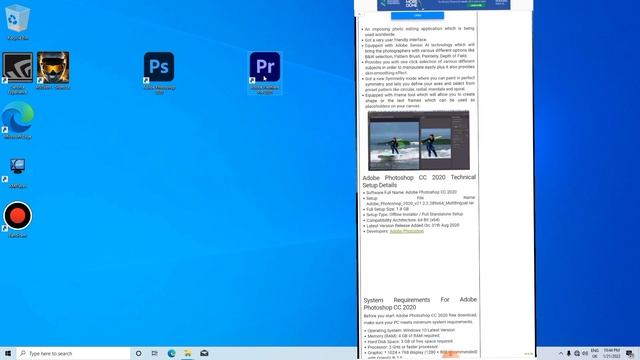
Task: Open the volume tray icon
Action: click(585, 353)
